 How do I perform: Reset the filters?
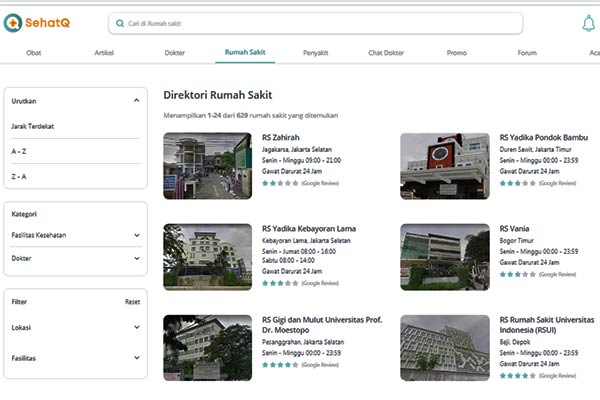click(132, 302)
